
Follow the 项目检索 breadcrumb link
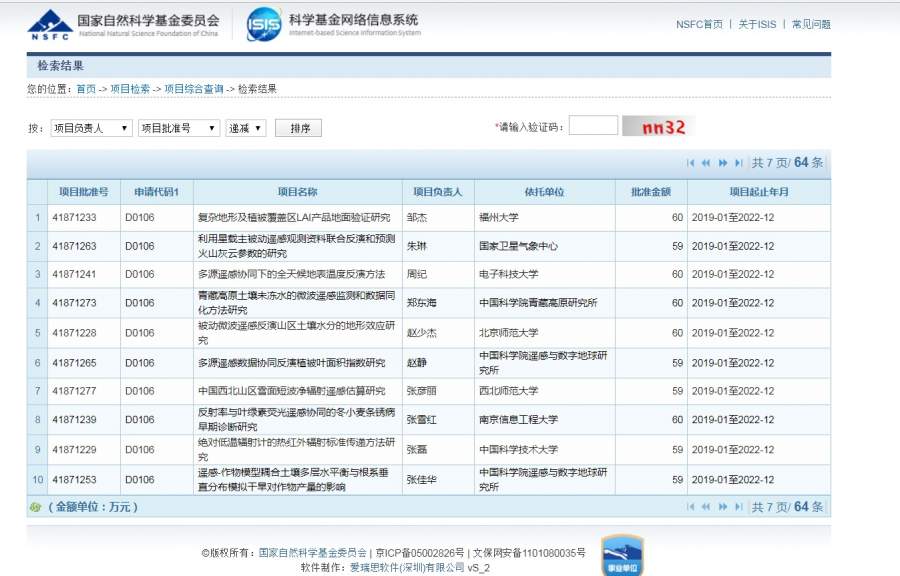(130, 89)
